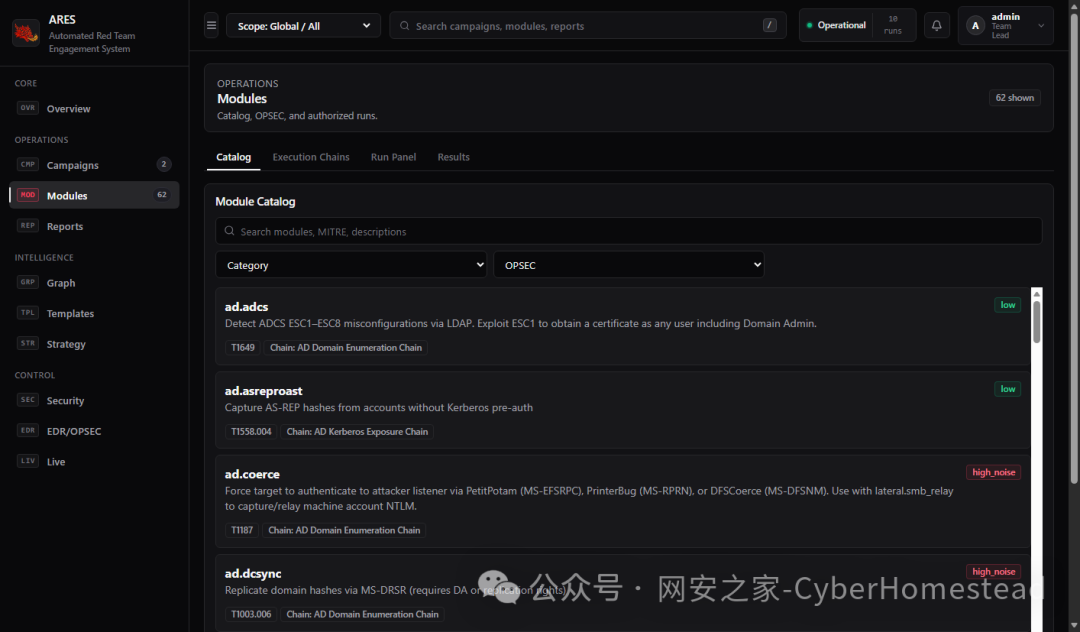Open the Category filter dropdown
The image size is (1080, 632).
351,265
